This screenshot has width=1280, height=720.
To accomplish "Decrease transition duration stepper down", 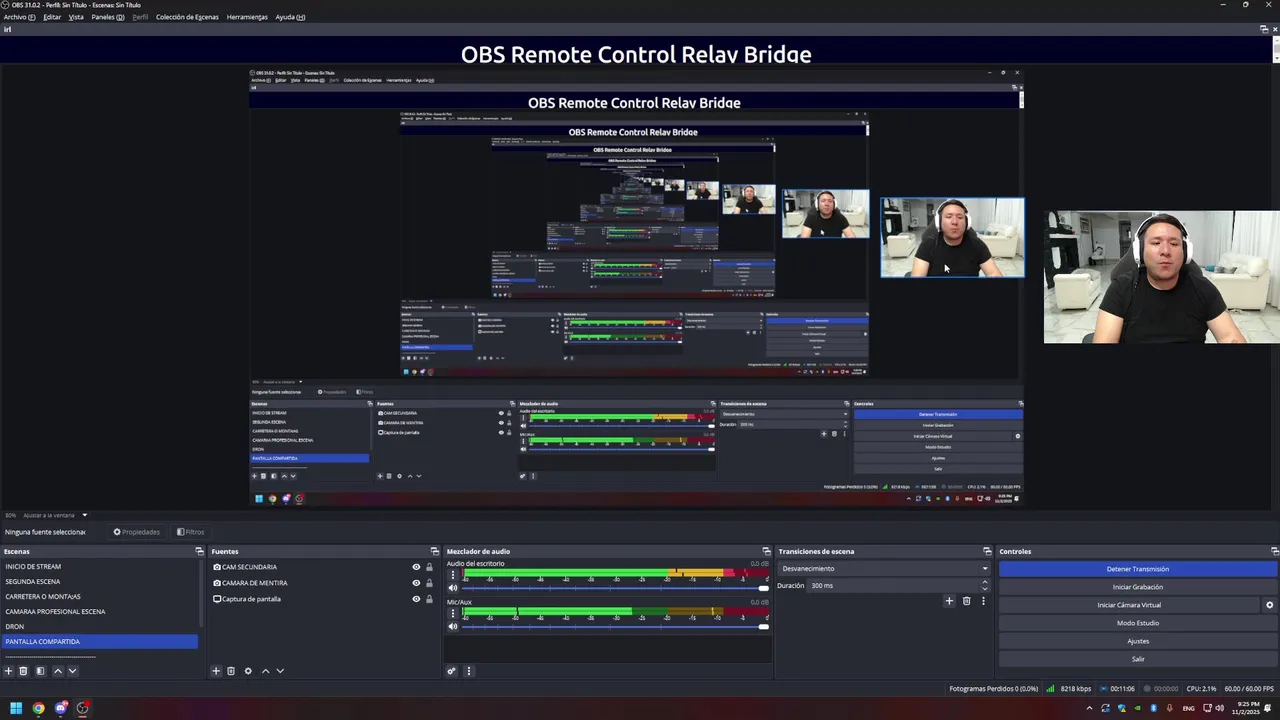I will (x=984, y=589).
